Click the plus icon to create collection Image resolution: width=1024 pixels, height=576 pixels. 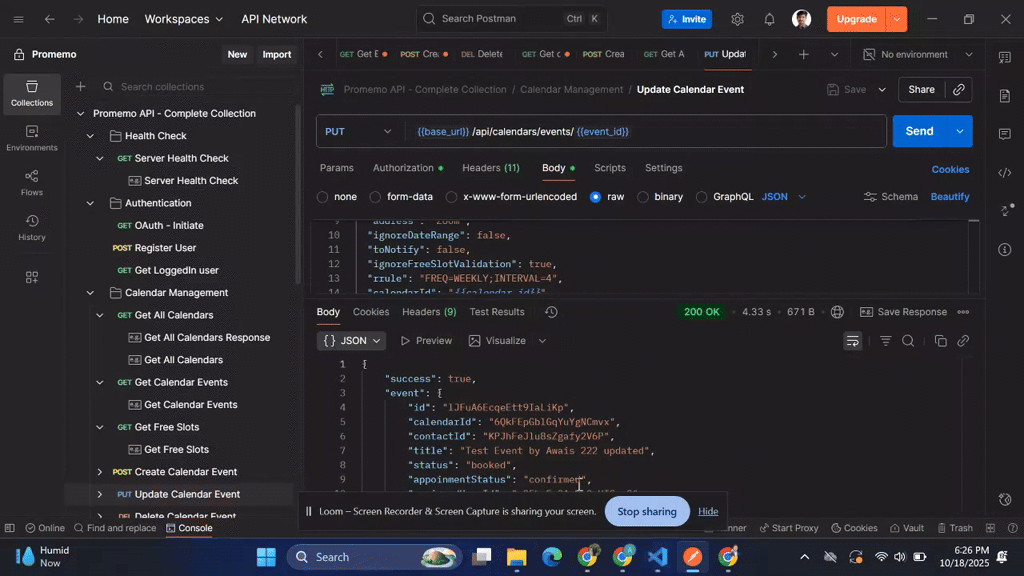pos(80,86)
